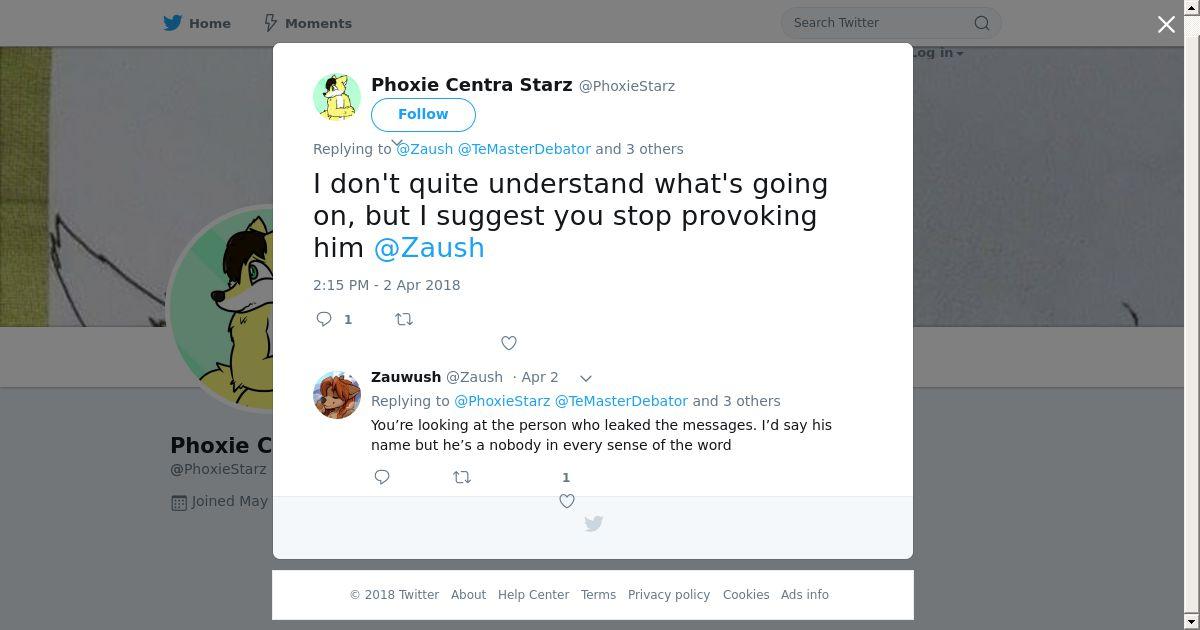This screenshot has height=630, width=1200.
Task: Follow Phoxie Centra Starz
Action: pyautogui.click(x=423, y=114)
